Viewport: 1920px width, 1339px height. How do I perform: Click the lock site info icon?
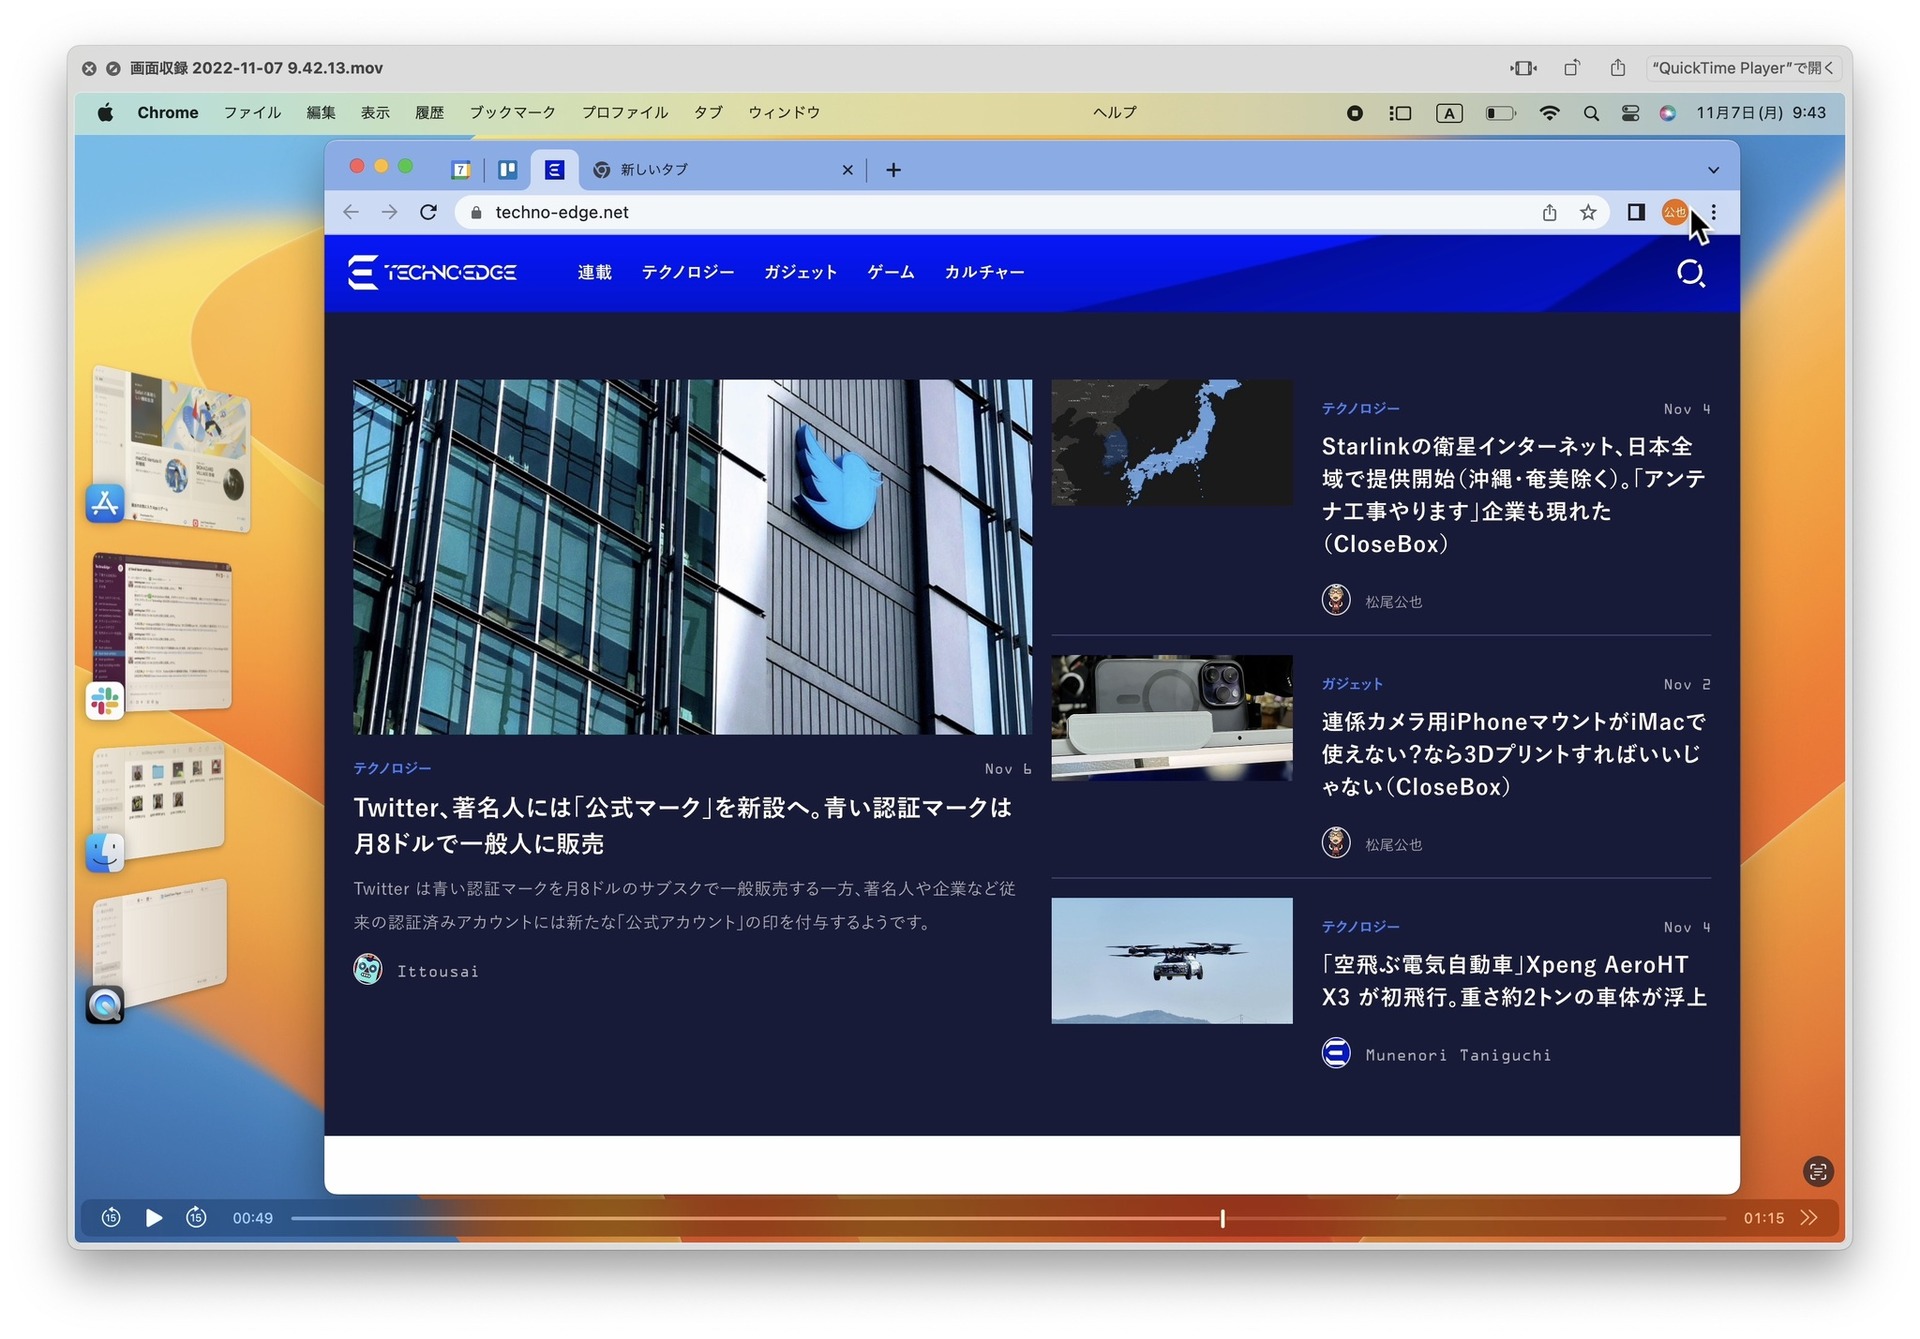click(x=476, y=212)
